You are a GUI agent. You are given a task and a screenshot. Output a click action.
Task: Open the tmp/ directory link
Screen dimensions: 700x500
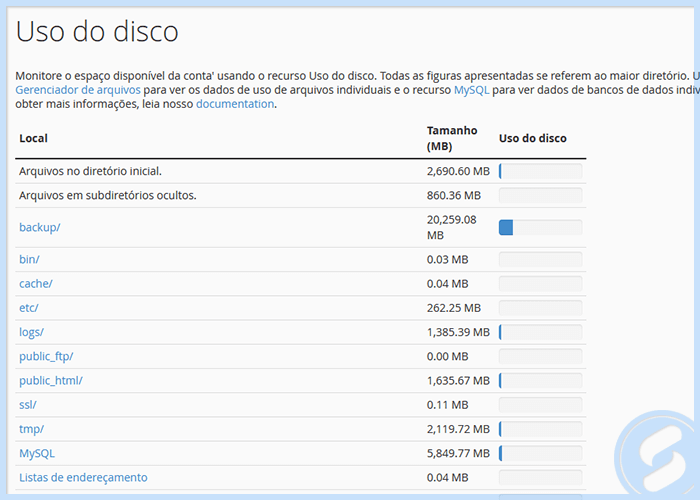coord(31,429)
